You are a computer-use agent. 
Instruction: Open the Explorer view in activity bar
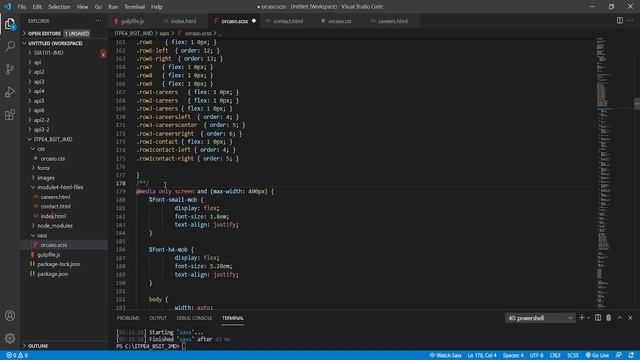coord(10,24)
